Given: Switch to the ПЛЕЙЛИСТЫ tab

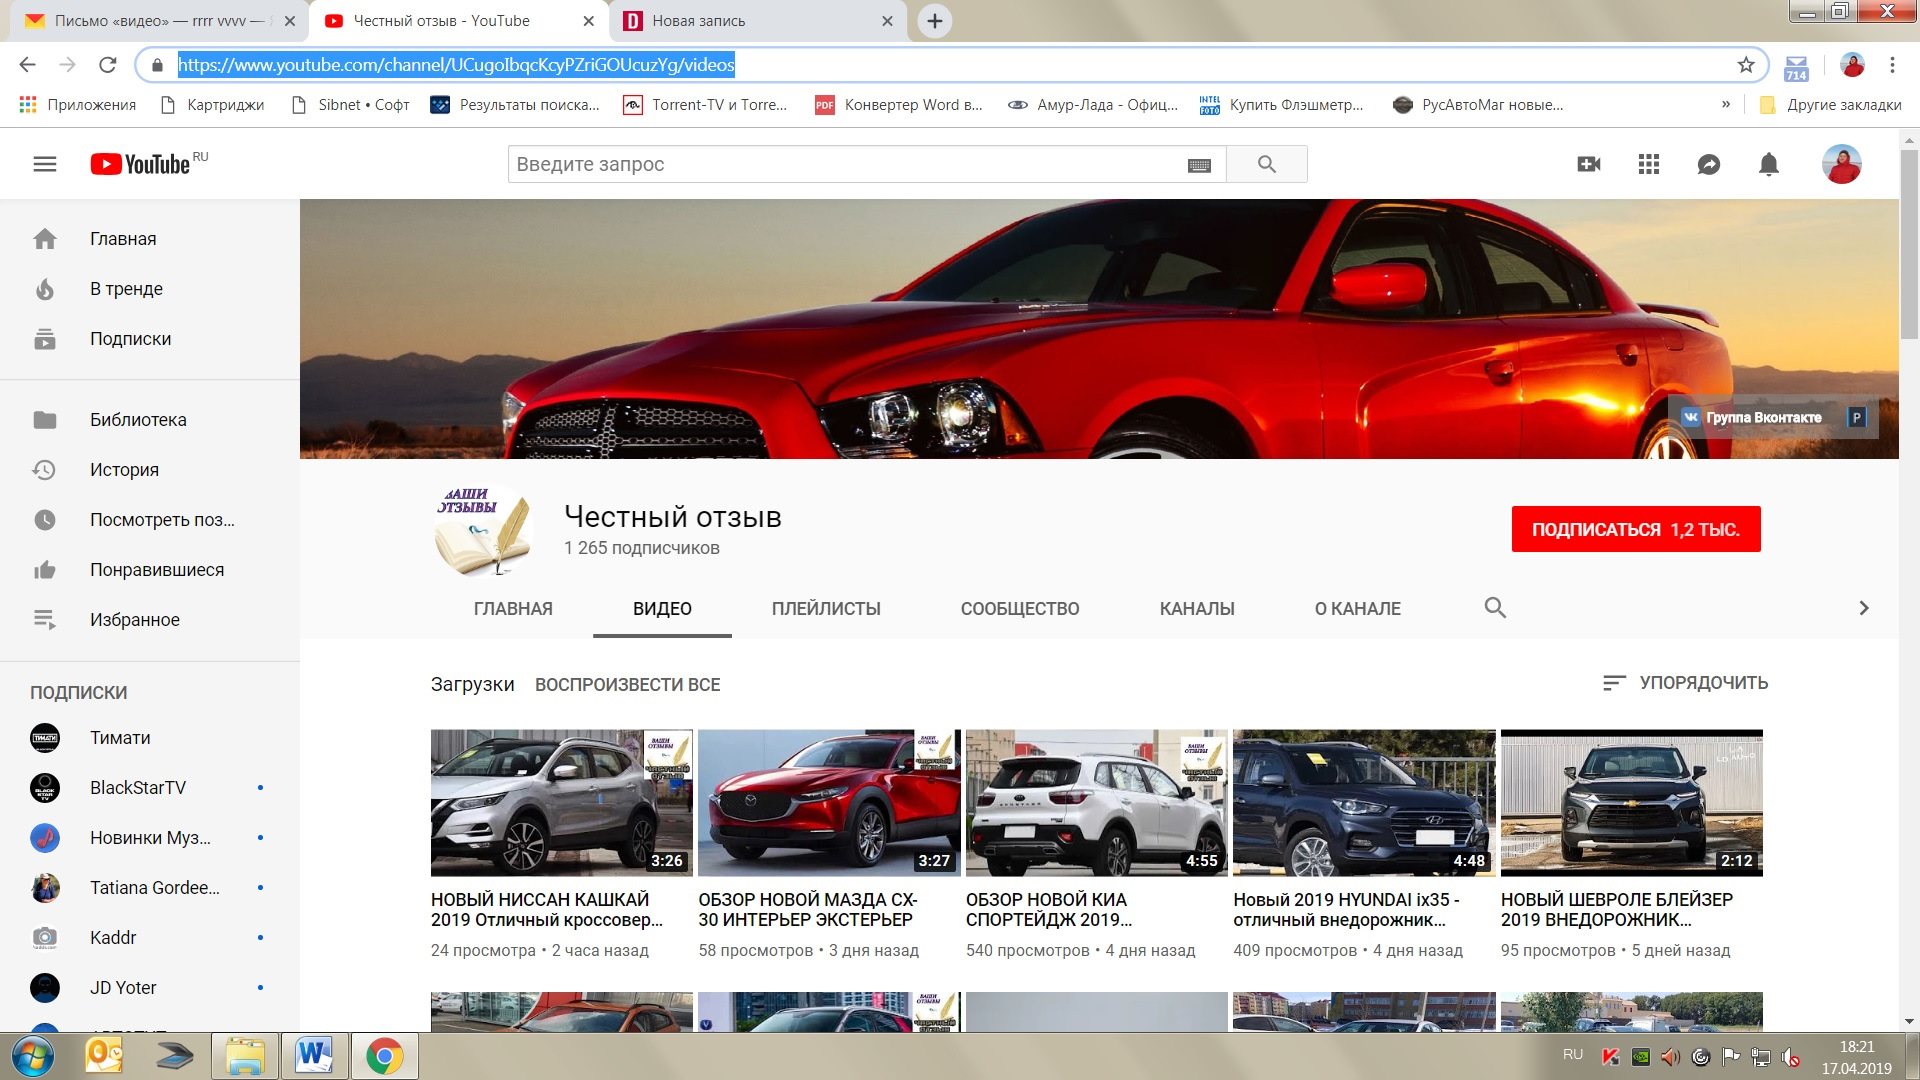Looking at the screenshot, I should pyautogui.click(x=826, y=609).
